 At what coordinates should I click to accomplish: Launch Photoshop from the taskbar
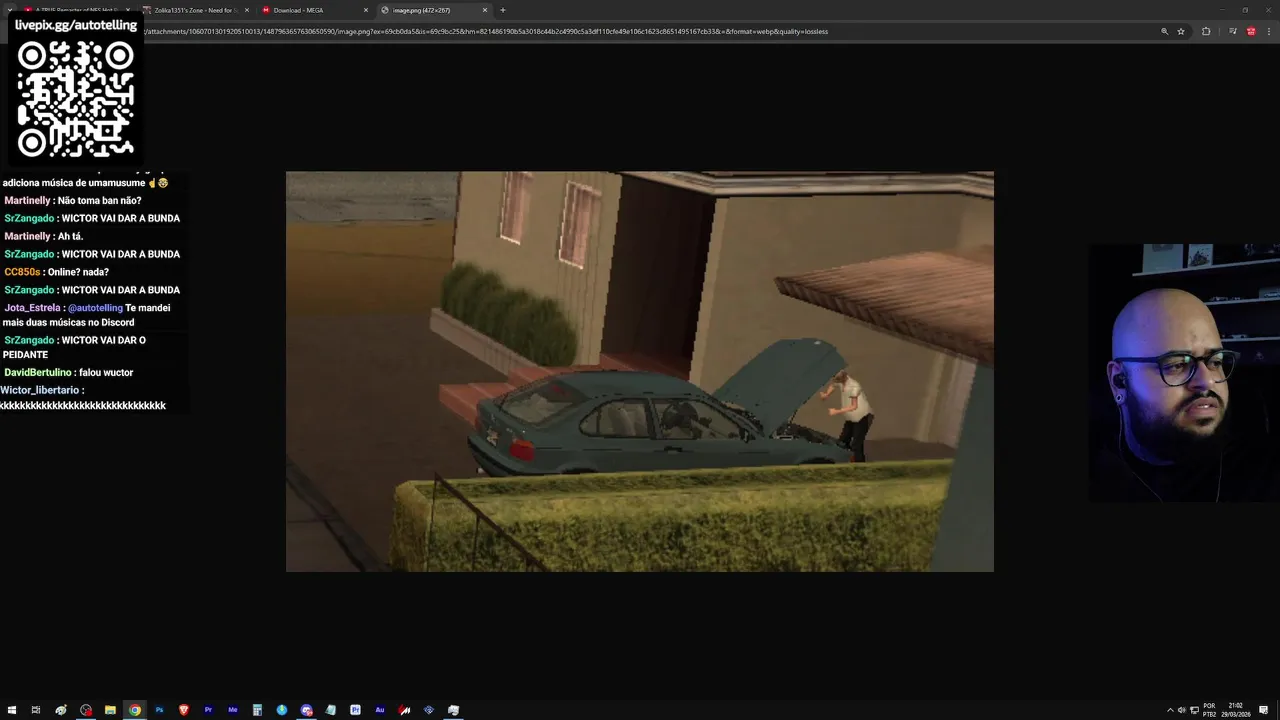click(x=159, y=710)
